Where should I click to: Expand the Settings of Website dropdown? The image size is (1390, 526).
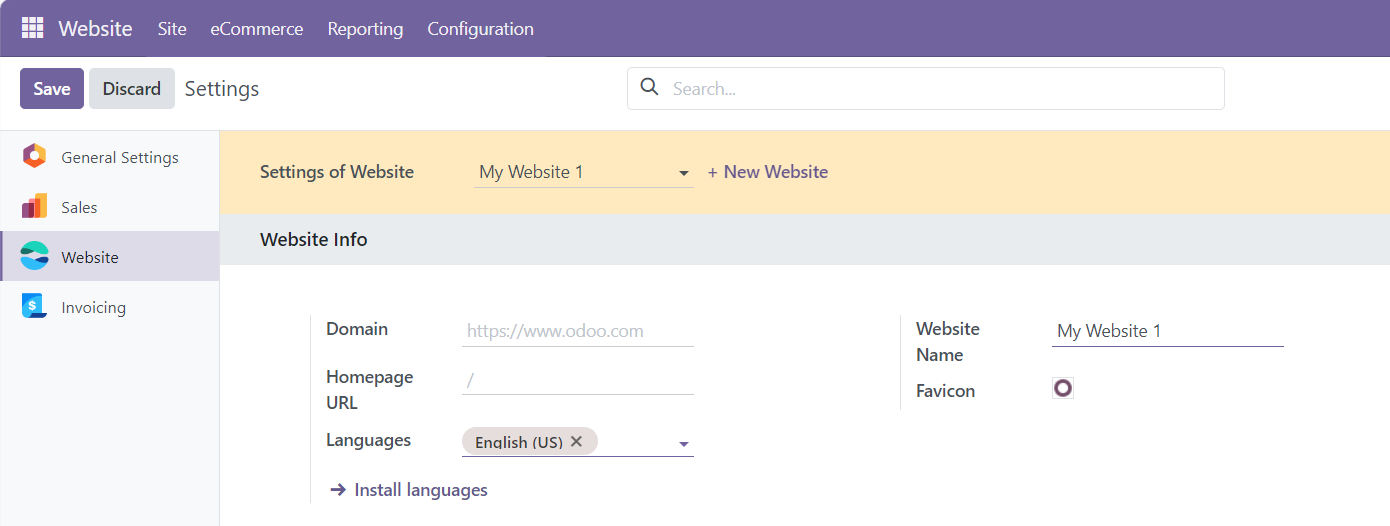pyautogui.click(x=684, y=173)
